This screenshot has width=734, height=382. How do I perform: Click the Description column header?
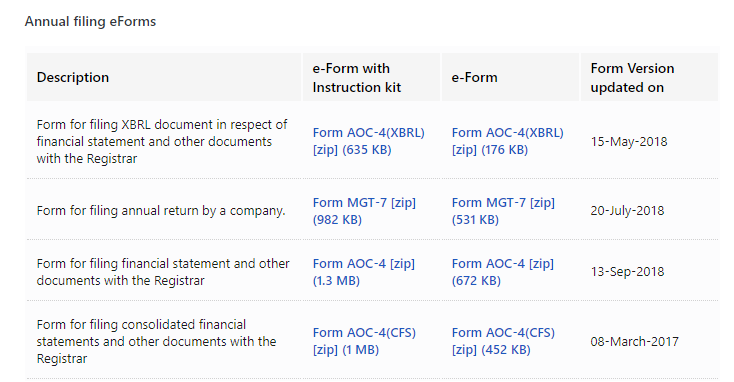click(73, 77)
